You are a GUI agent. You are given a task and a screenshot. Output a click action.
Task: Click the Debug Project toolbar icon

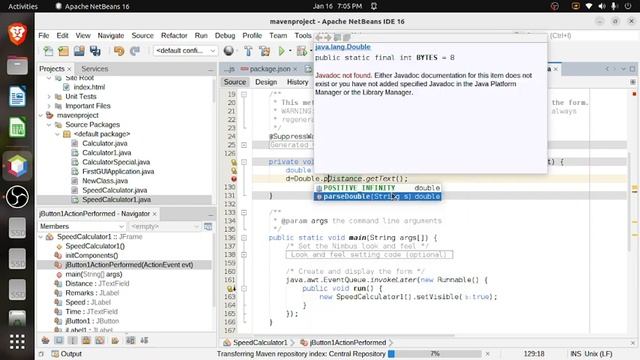tap(302, 51)
